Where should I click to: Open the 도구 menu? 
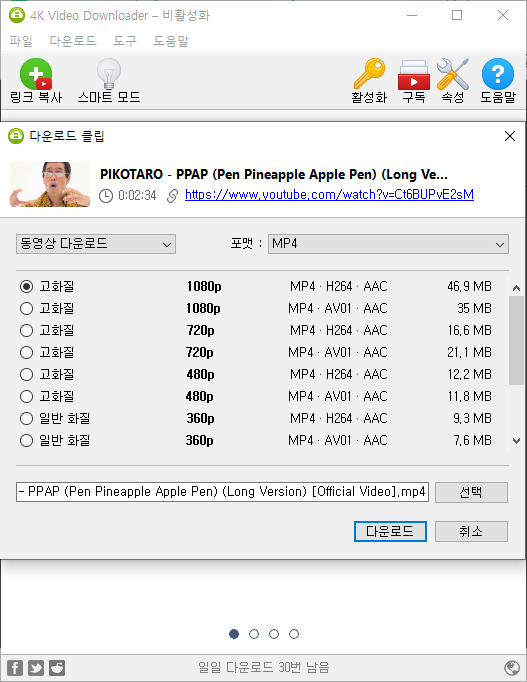125,41
